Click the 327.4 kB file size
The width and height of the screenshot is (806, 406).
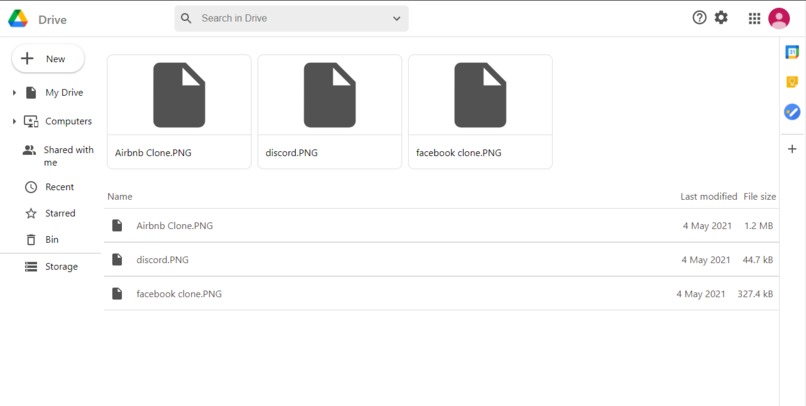click(x=755, y=294)
